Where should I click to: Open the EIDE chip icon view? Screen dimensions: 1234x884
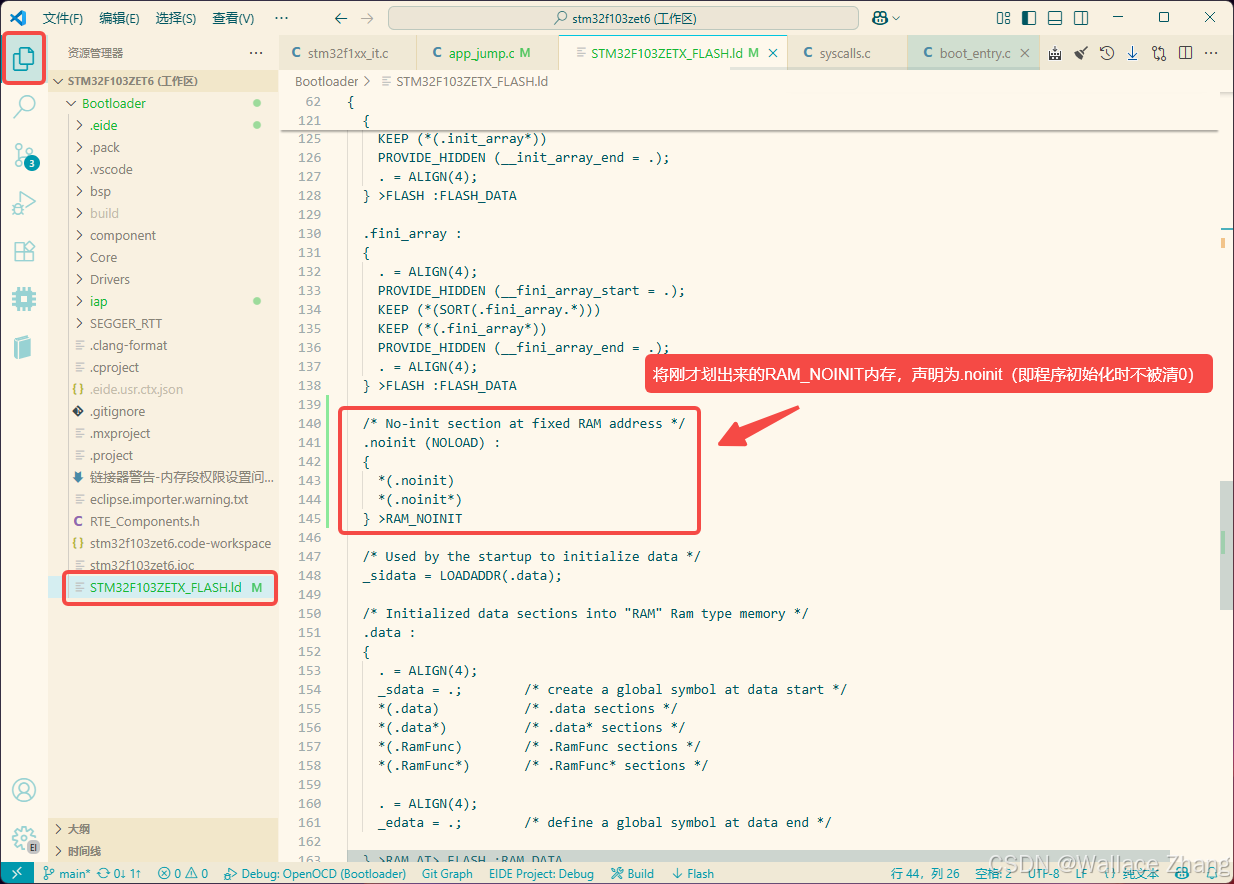(24, 299)
